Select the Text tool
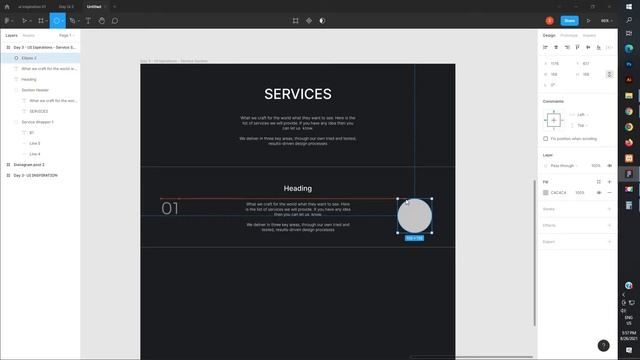The image size is (640, 360). (88, 21)
